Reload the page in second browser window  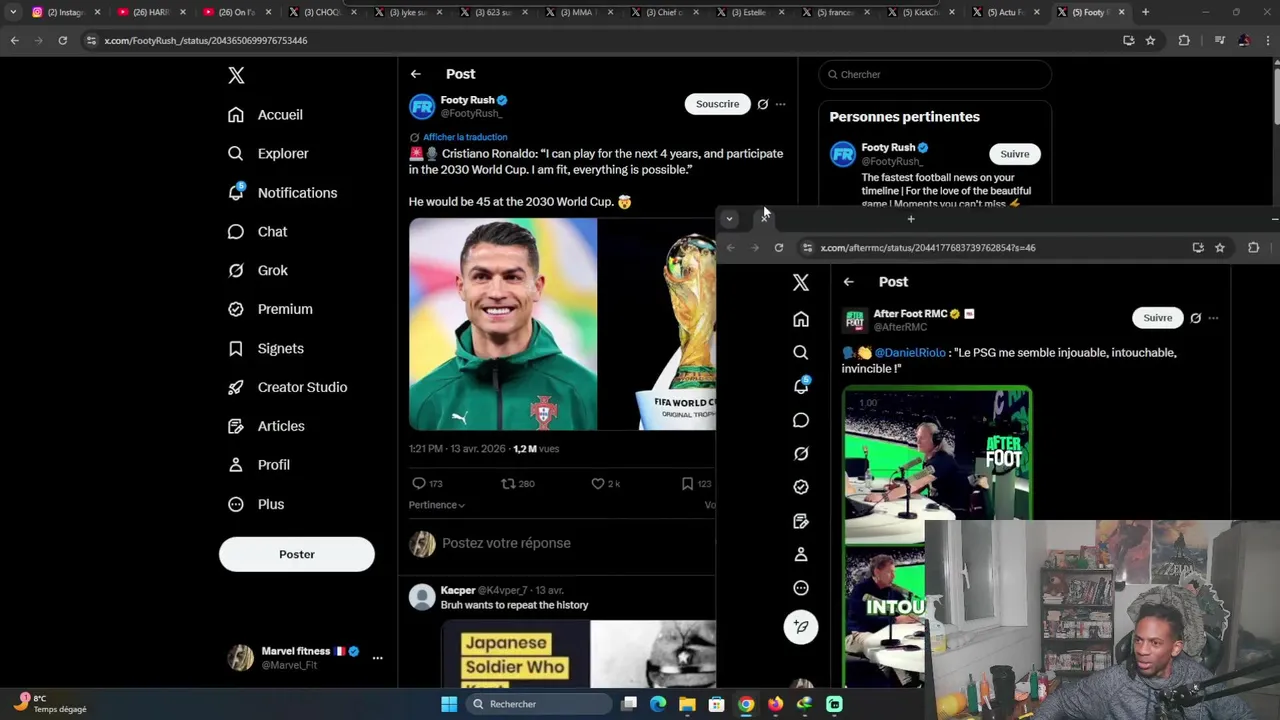click(x=779, y=248)
